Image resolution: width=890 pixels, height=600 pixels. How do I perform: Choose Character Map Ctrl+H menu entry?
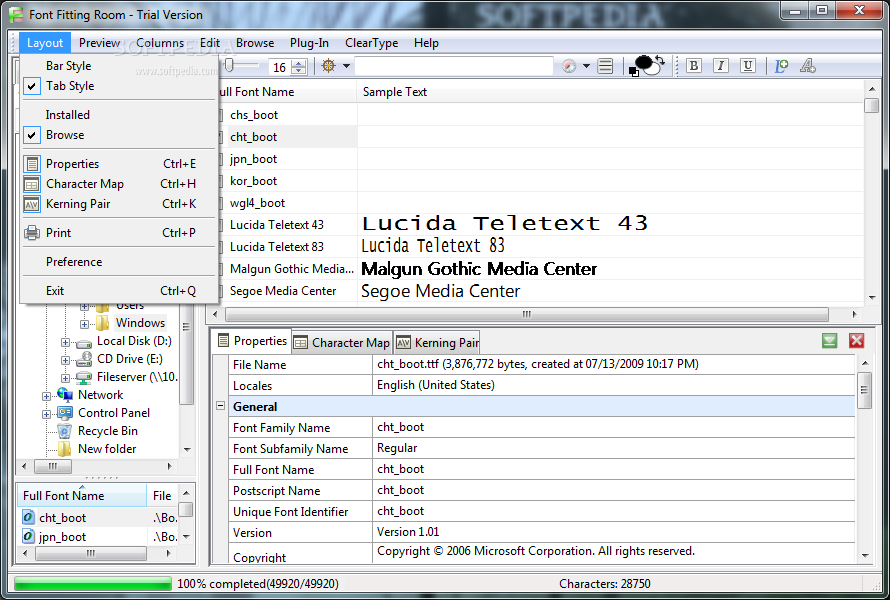point(119,184)
